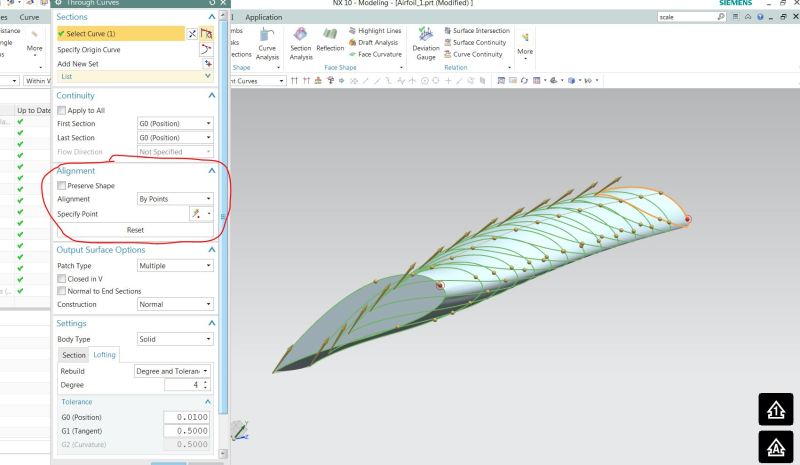Click the curve rule icon beside Select Curve

206,34
